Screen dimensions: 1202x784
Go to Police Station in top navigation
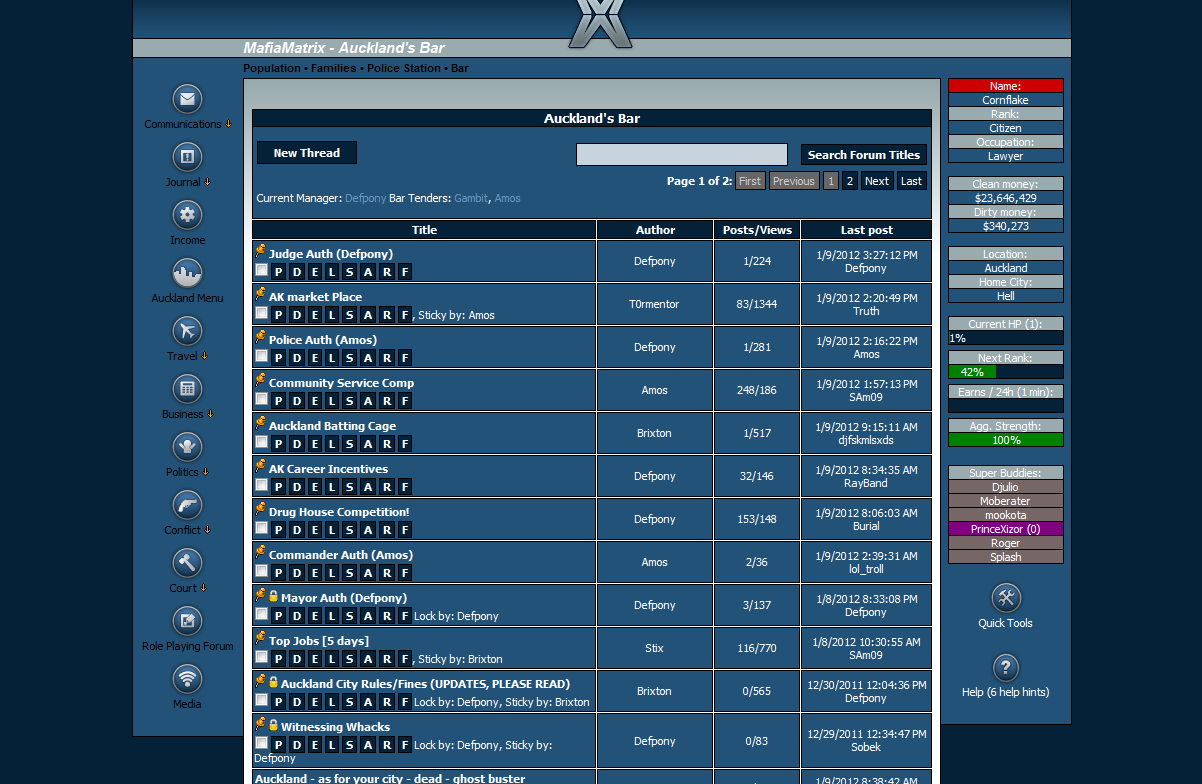pos(403,68)
